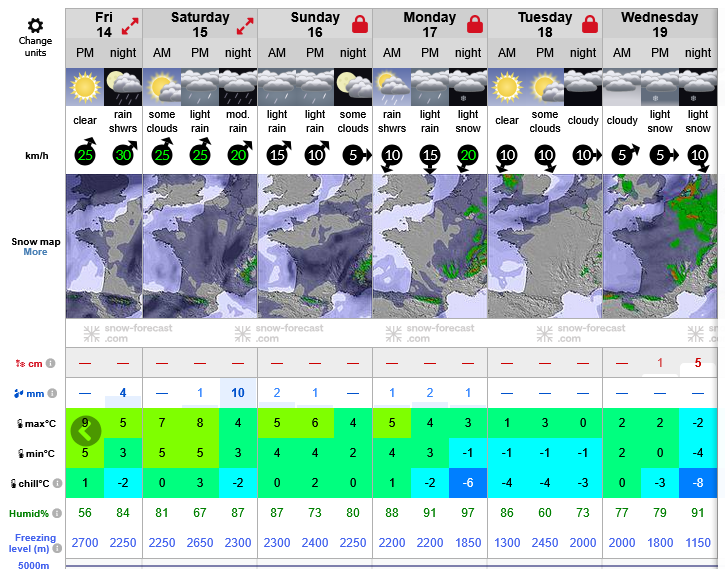This screenshot has width=725, height=569.
Task: Click Monday night light snow icon
Action: [x=468, y=87]
